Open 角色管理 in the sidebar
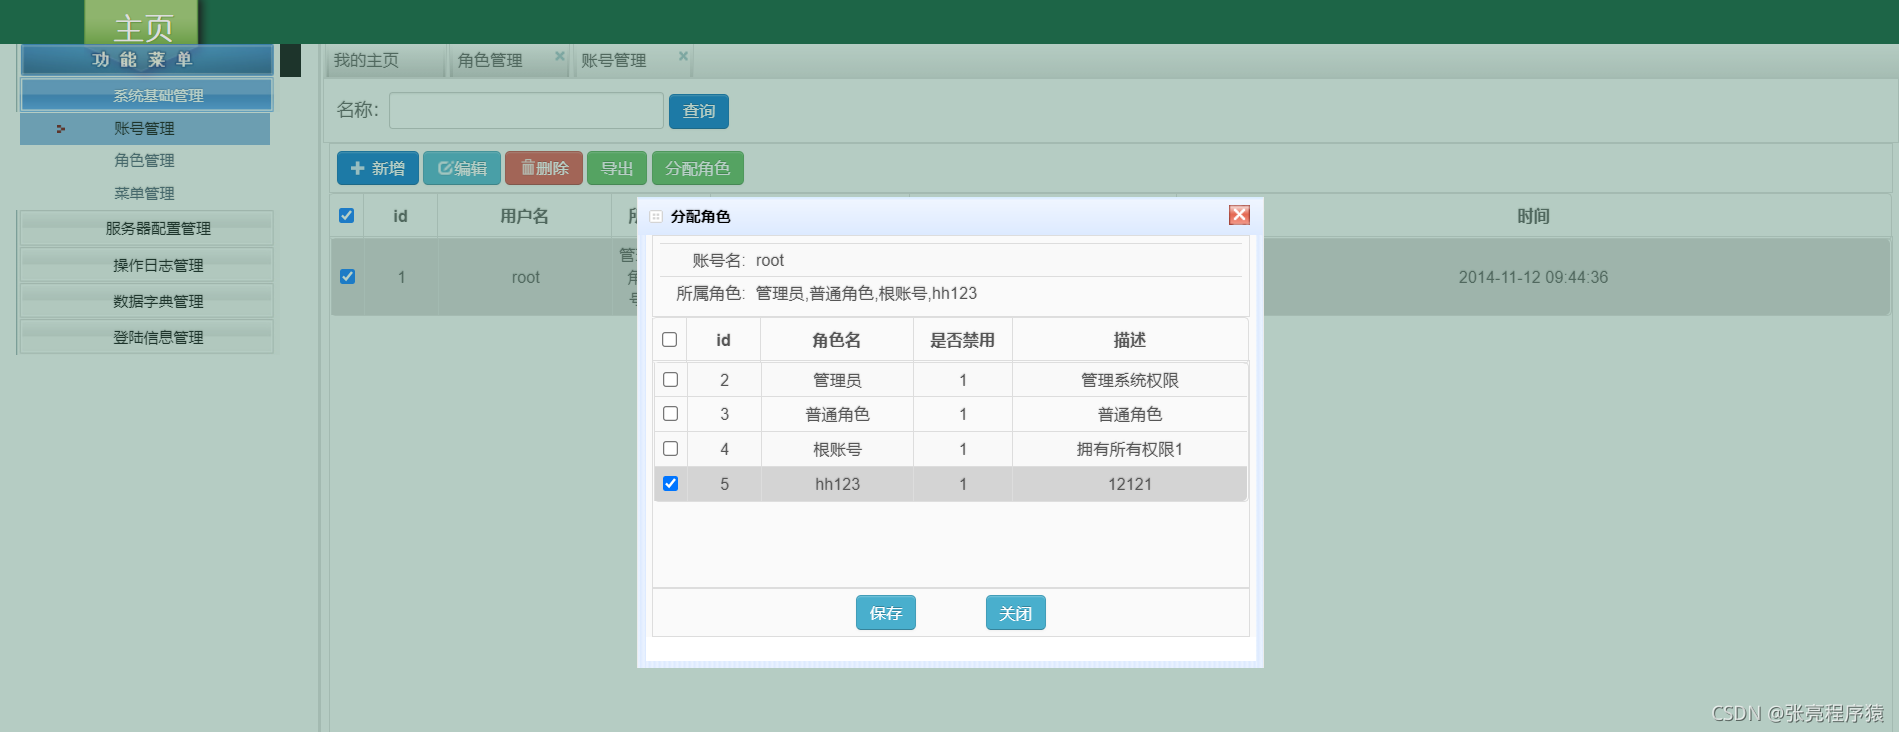Image resolution: width=1899 pixels, height=732 pixels. coord(144,160)
